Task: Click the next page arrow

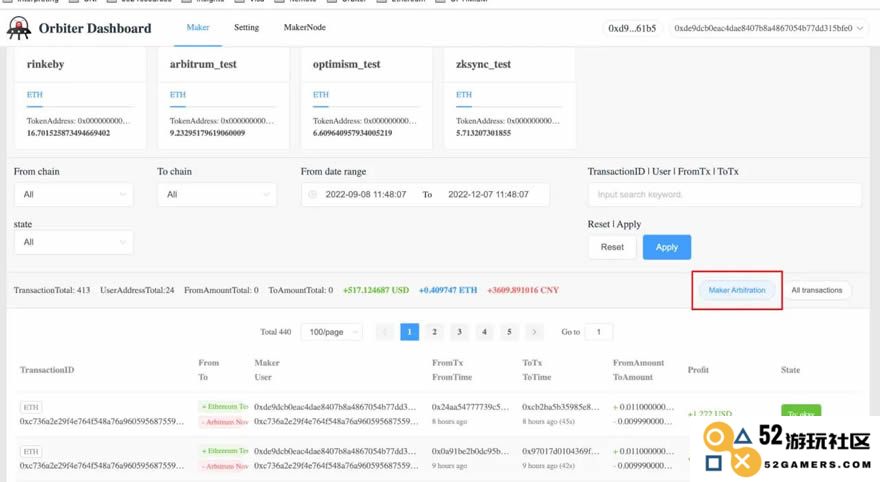Action: tap(534, 332)
